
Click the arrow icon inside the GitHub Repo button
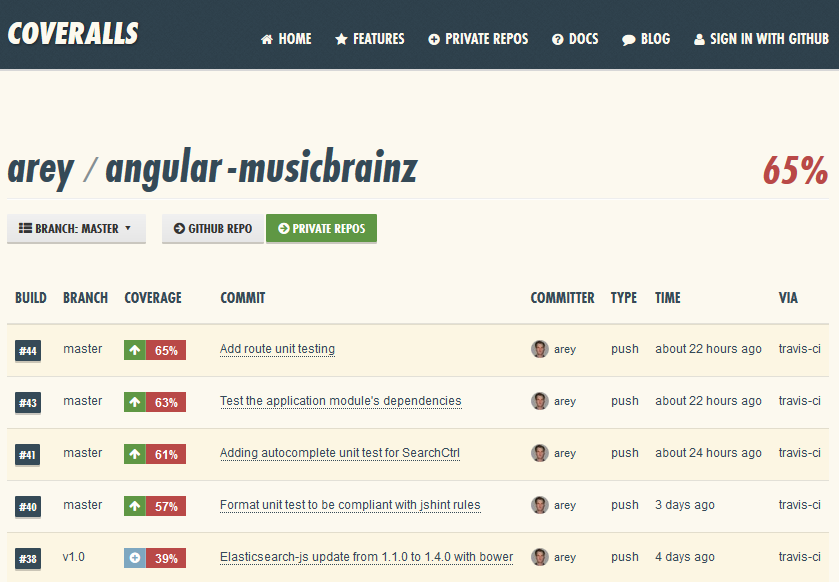coord(179,228)
